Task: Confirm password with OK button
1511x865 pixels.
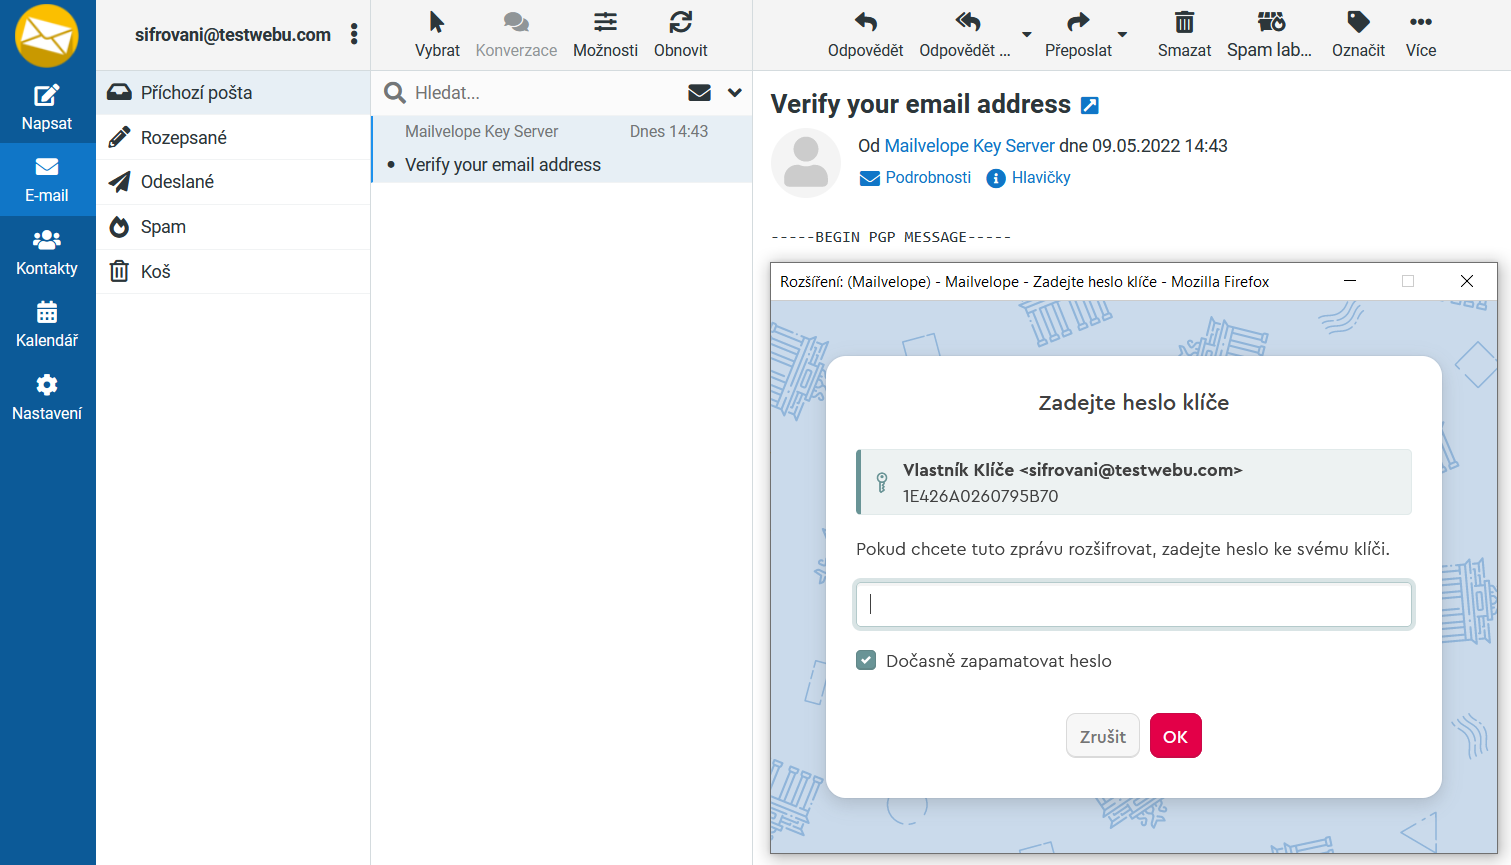Action: tap(1176, 736)
